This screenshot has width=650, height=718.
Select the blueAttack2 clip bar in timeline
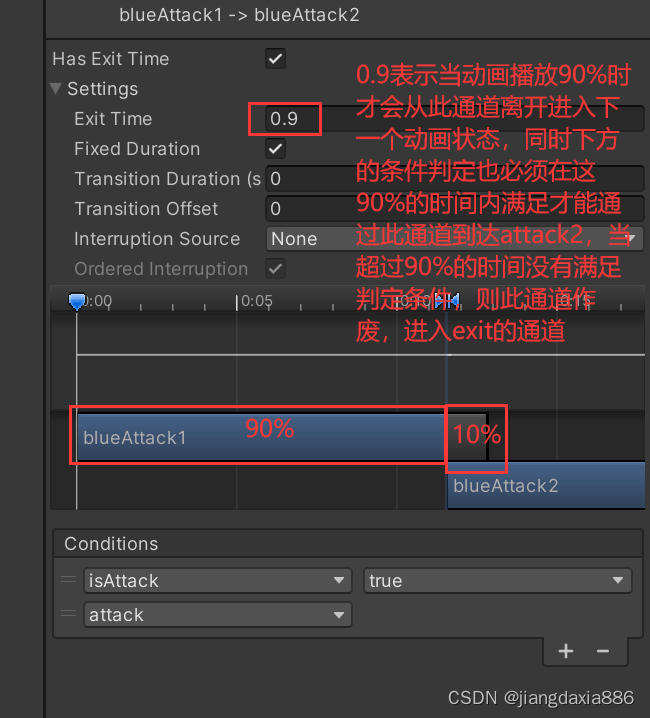pos(546,485)
